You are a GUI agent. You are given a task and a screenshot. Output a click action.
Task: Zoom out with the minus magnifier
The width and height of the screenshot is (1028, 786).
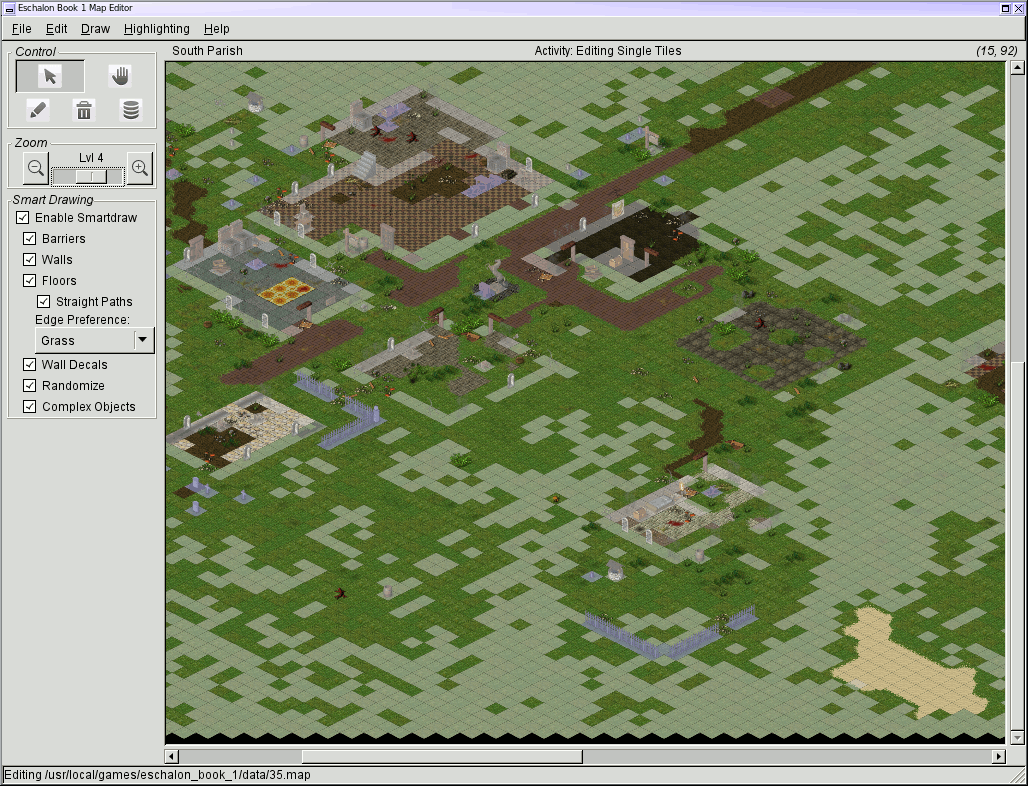click(35, 169)
